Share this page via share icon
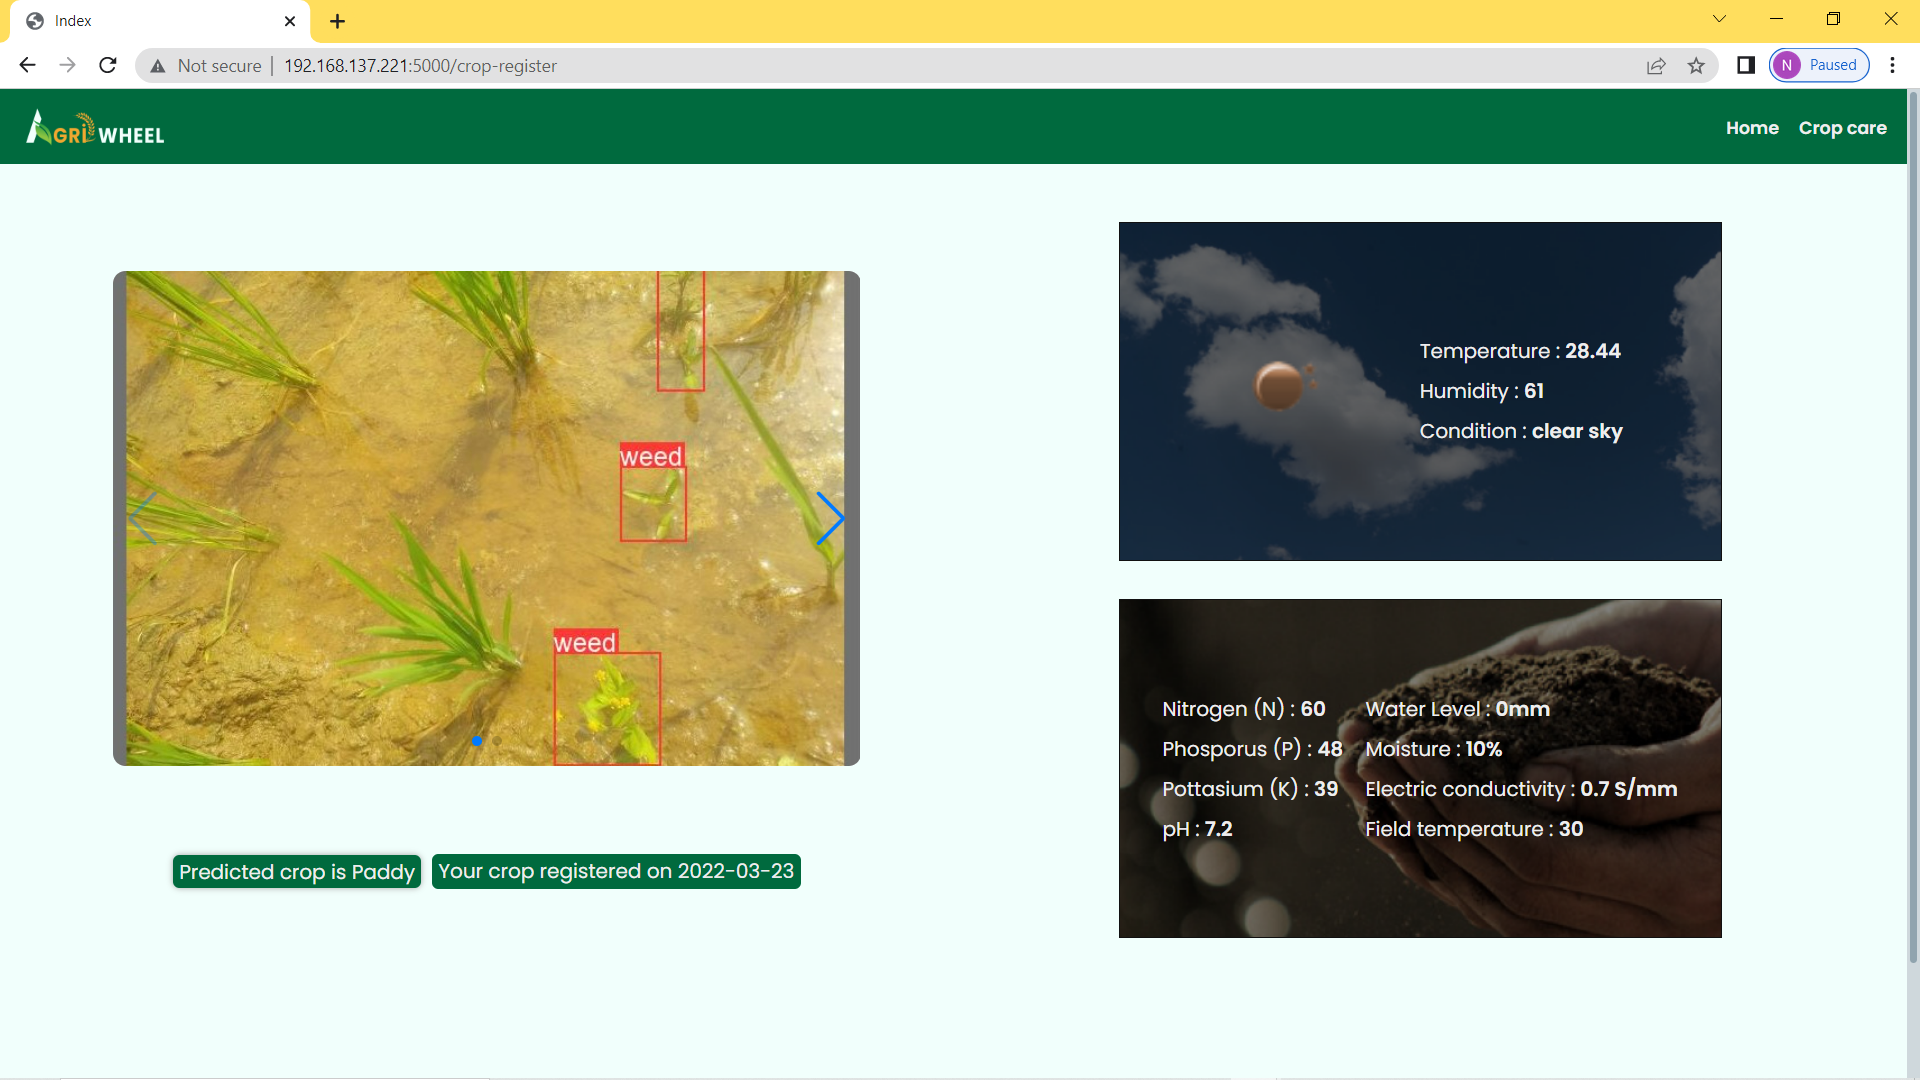Viewport: 1920px width, 1080px height. coord(1656,66)
